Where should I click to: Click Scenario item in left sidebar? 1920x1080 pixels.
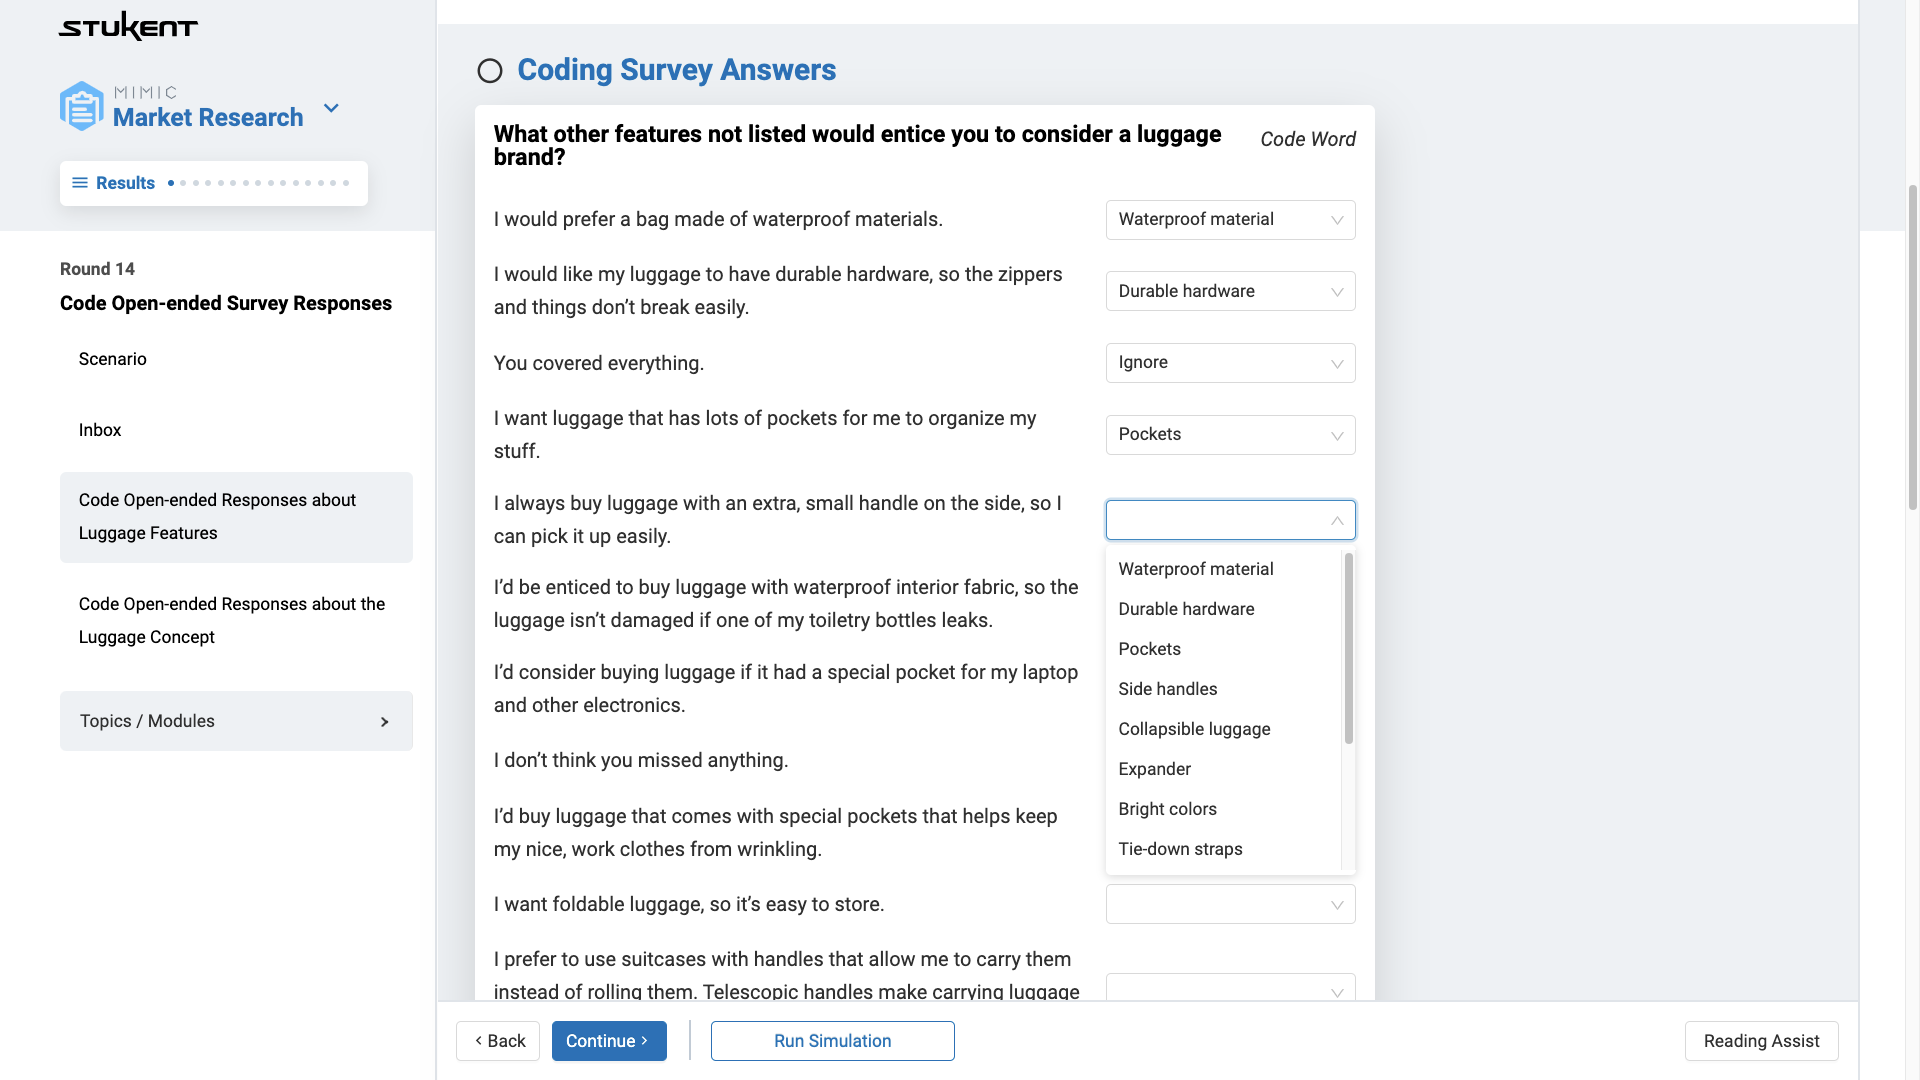[112, 359]
